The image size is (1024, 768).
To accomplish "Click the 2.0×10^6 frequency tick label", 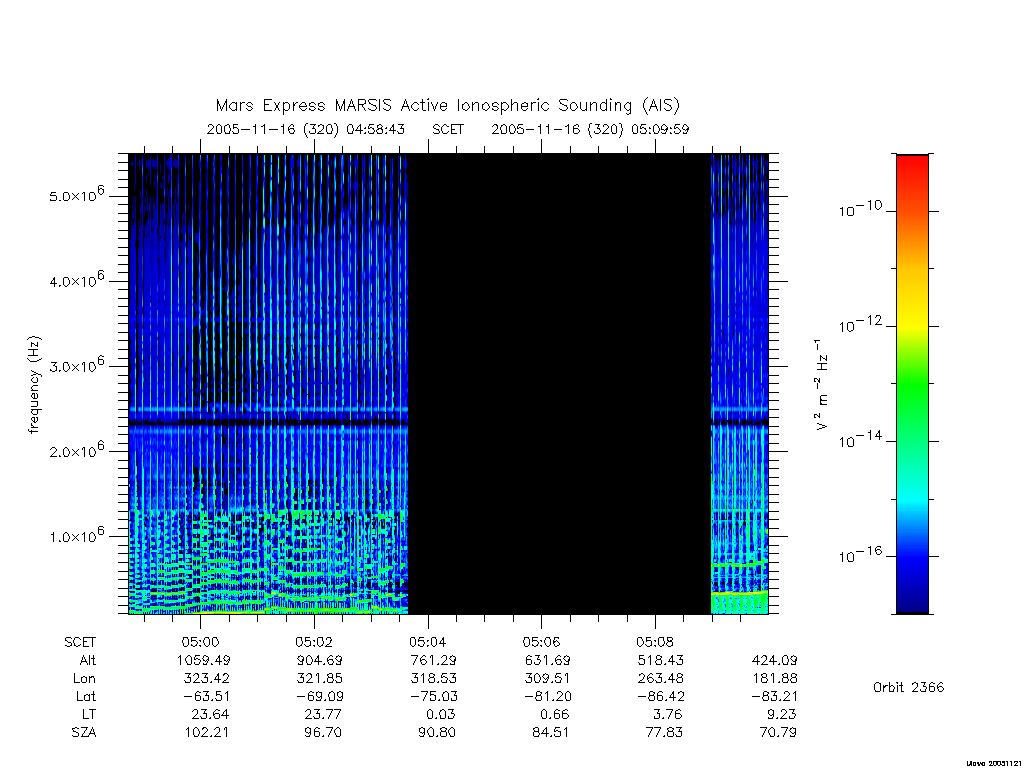I will pyautogui.click(x=76, y=450).
